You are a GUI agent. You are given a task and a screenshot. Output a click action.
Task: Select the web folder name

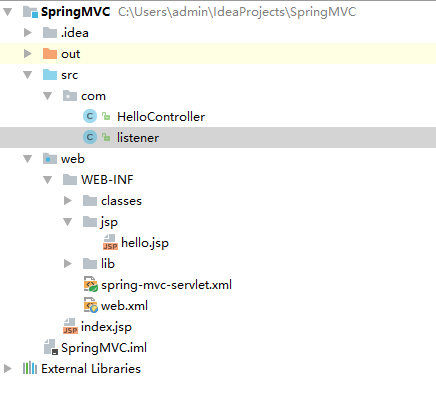pyautogui.click(x=73, y=159)
